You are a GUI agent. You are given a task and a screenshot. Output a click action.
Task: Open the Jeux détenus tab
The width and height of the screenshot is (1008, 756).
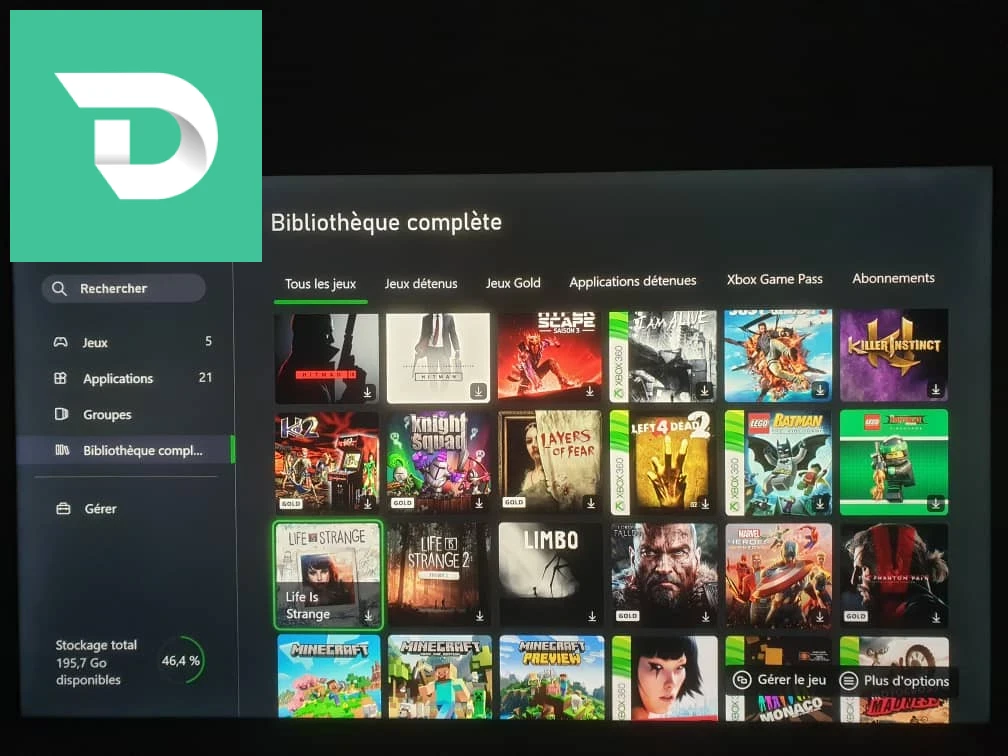coord(421,284)
